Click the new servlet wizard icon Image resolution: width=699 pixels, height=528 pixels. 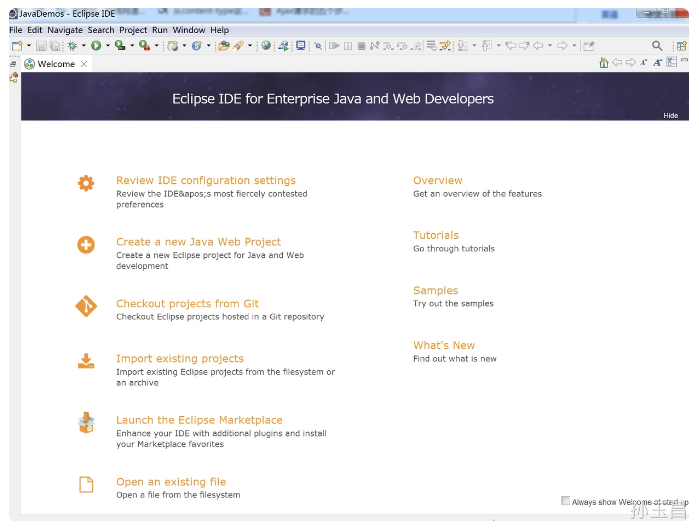click(197, 45)
